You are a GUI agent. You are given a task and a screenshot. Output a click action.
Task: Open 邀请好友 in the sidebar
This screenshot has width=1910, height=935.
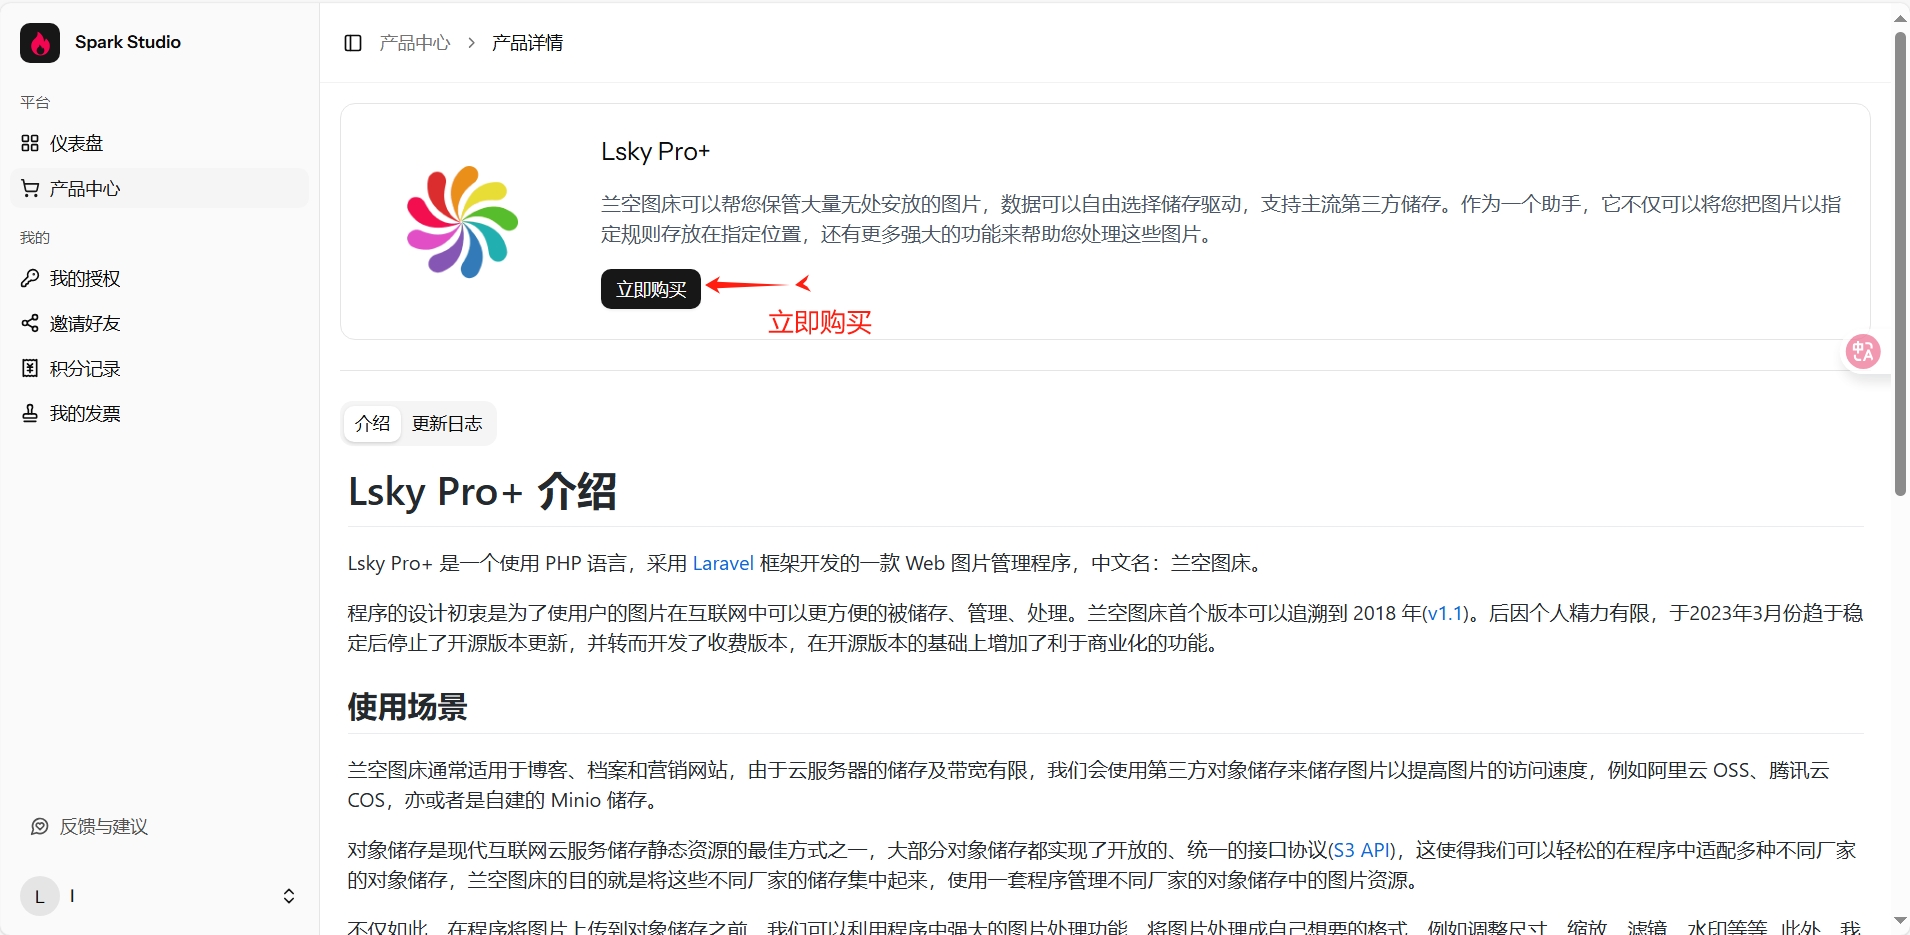click(160, 323)
